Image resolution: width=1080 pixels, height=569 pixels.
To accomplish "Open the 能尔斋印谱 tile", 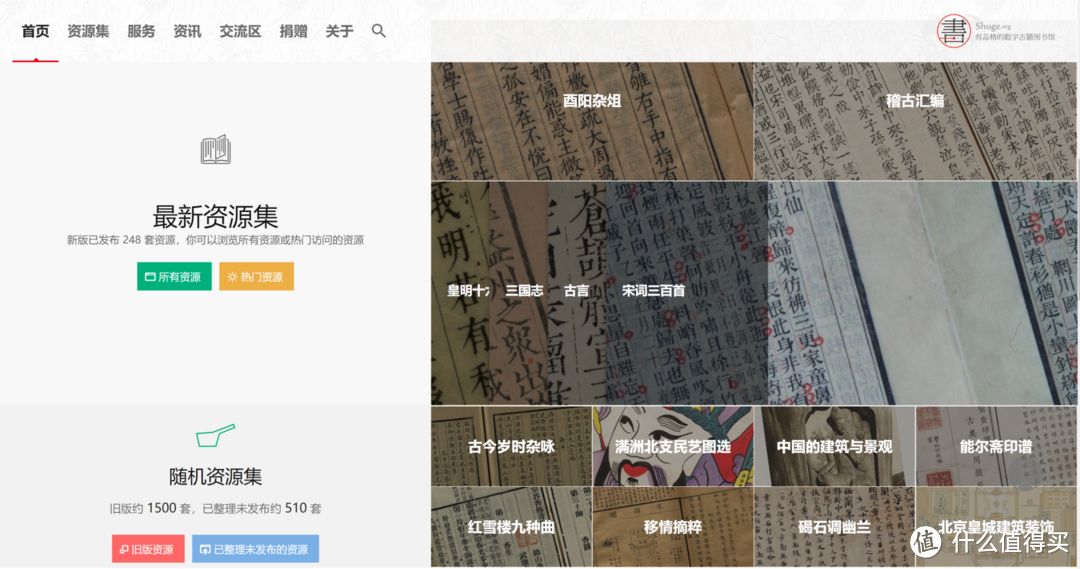I will [x=996, y=446].
